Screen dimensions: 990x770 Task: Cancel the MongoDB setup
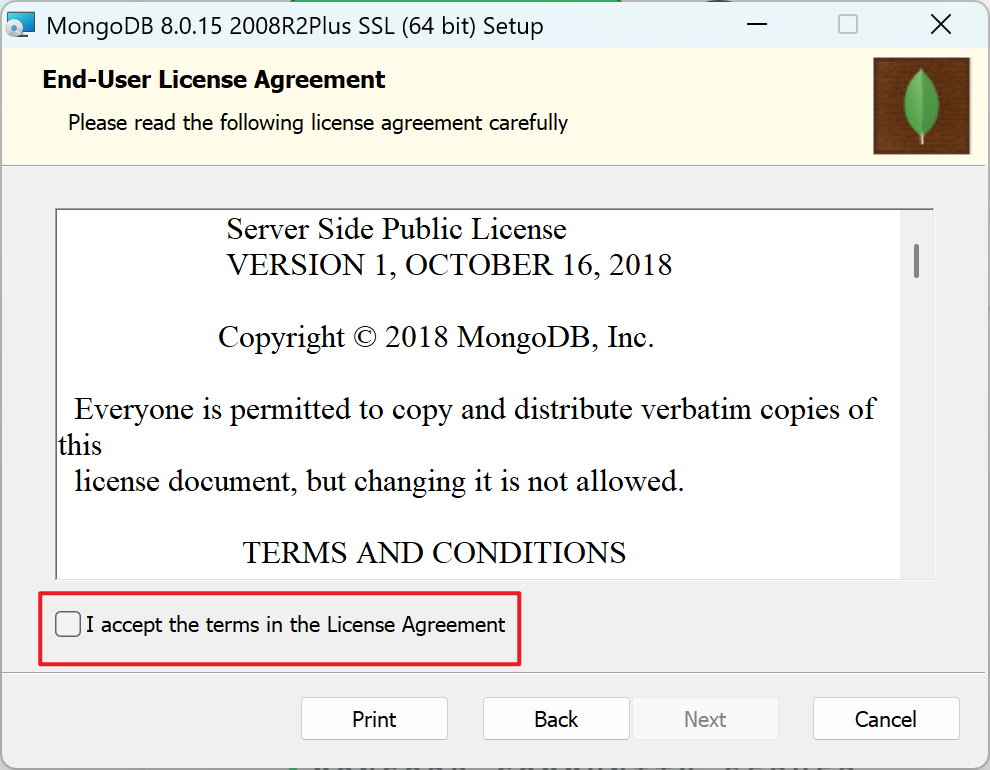886,719
